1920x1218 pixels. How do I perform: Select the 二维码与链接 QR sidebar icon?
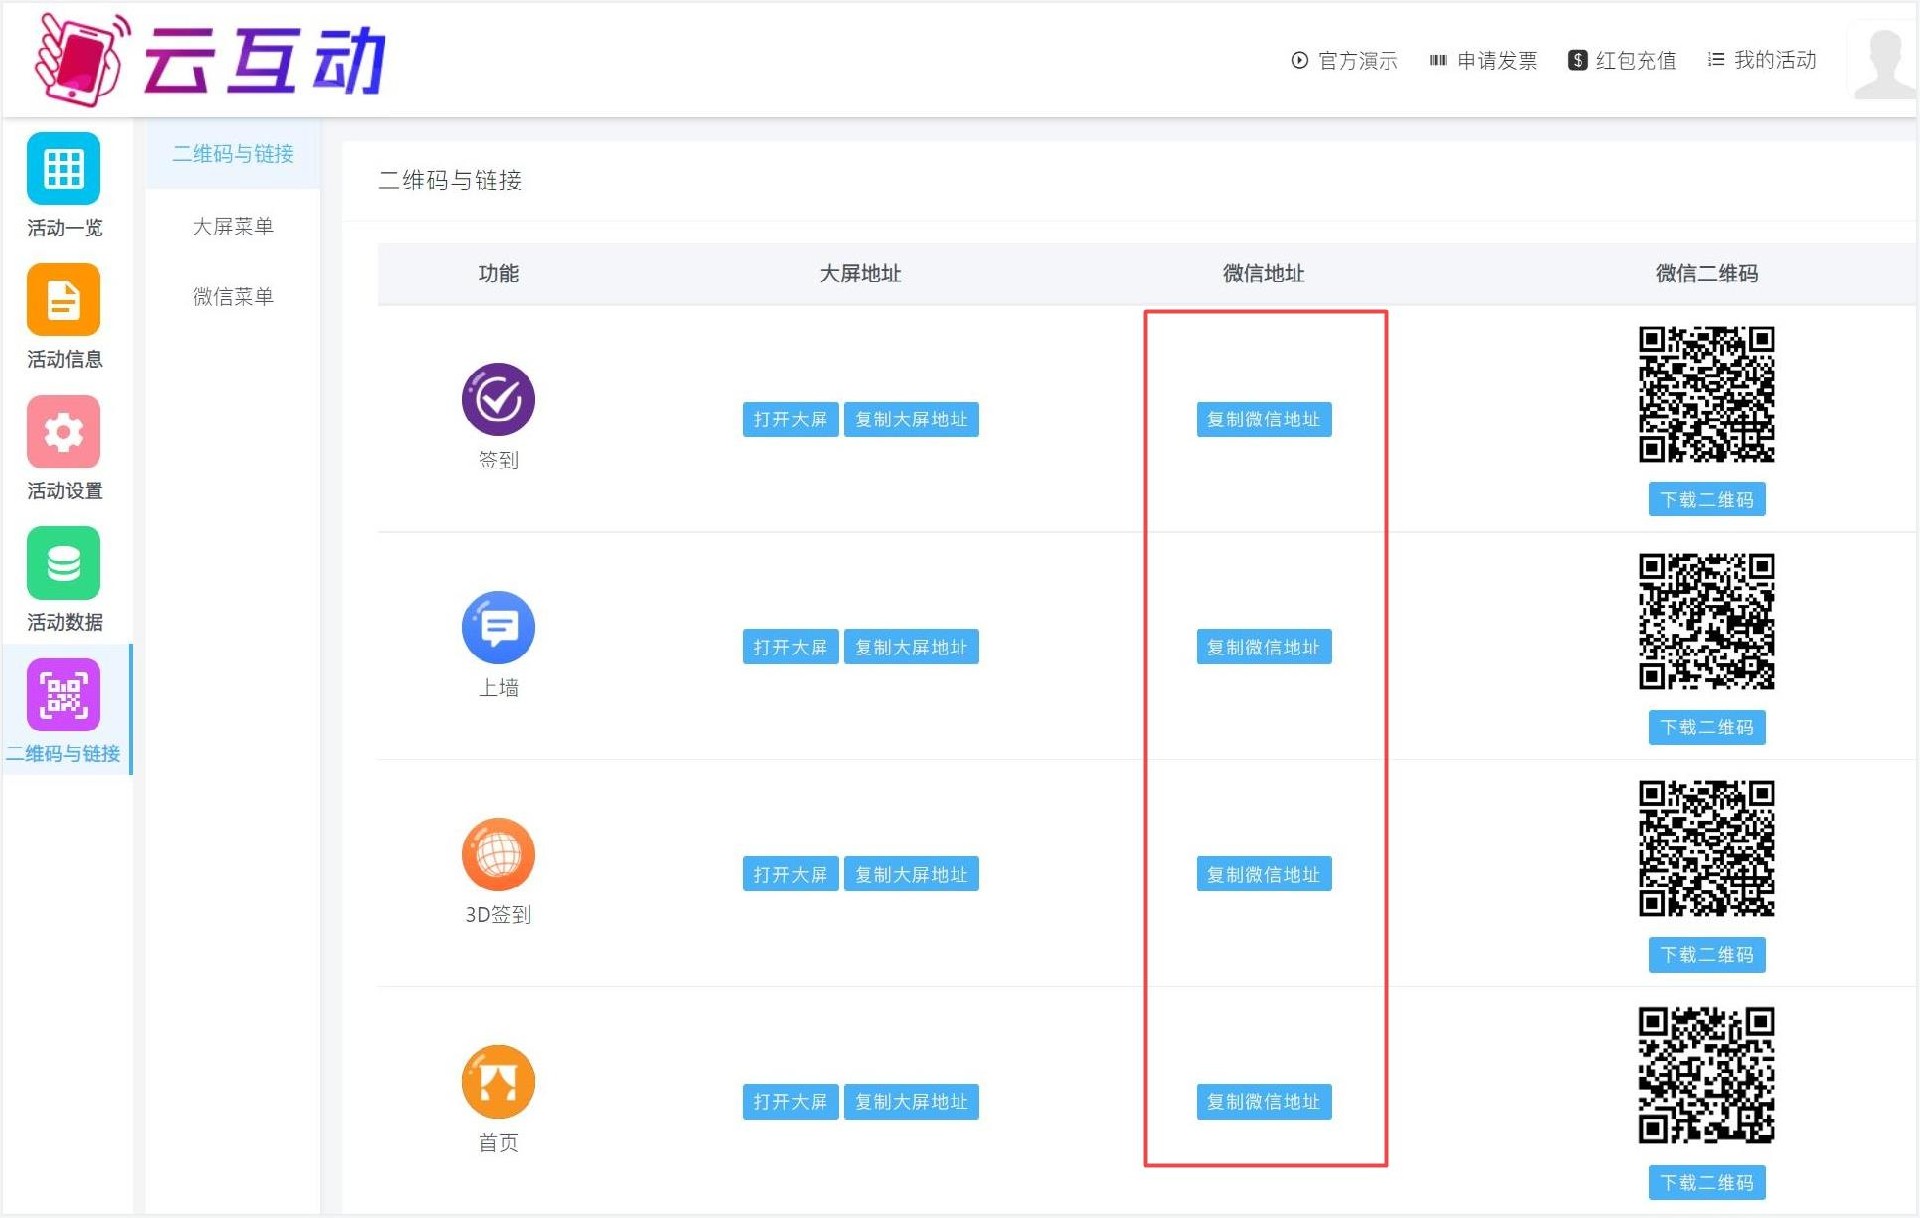tap(63, 694)
